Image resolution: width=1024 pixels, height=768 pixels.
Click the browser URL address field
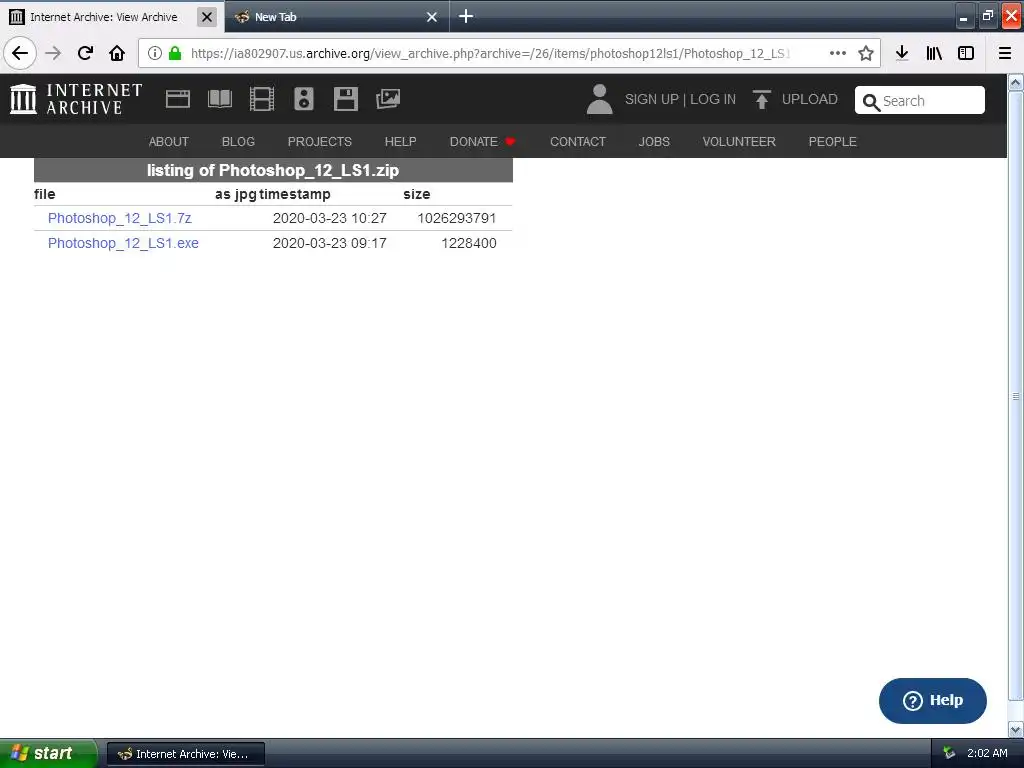[x=490, y=53]
